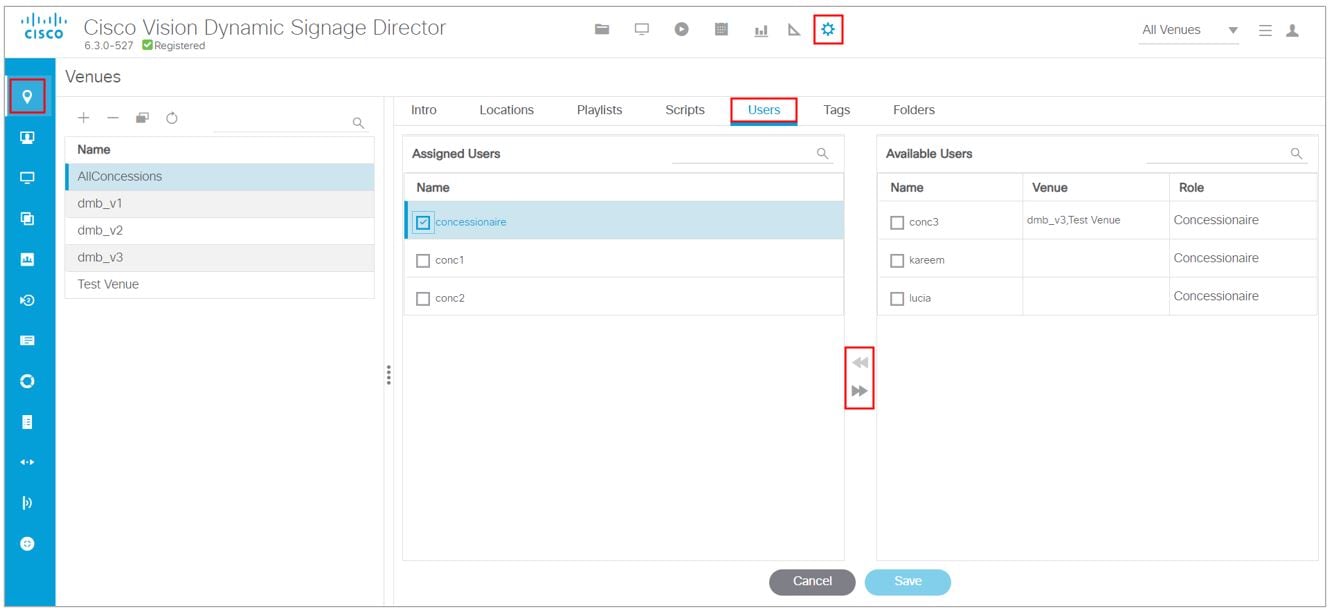Click the Assigned Users search magnifier

click(823, 154)
